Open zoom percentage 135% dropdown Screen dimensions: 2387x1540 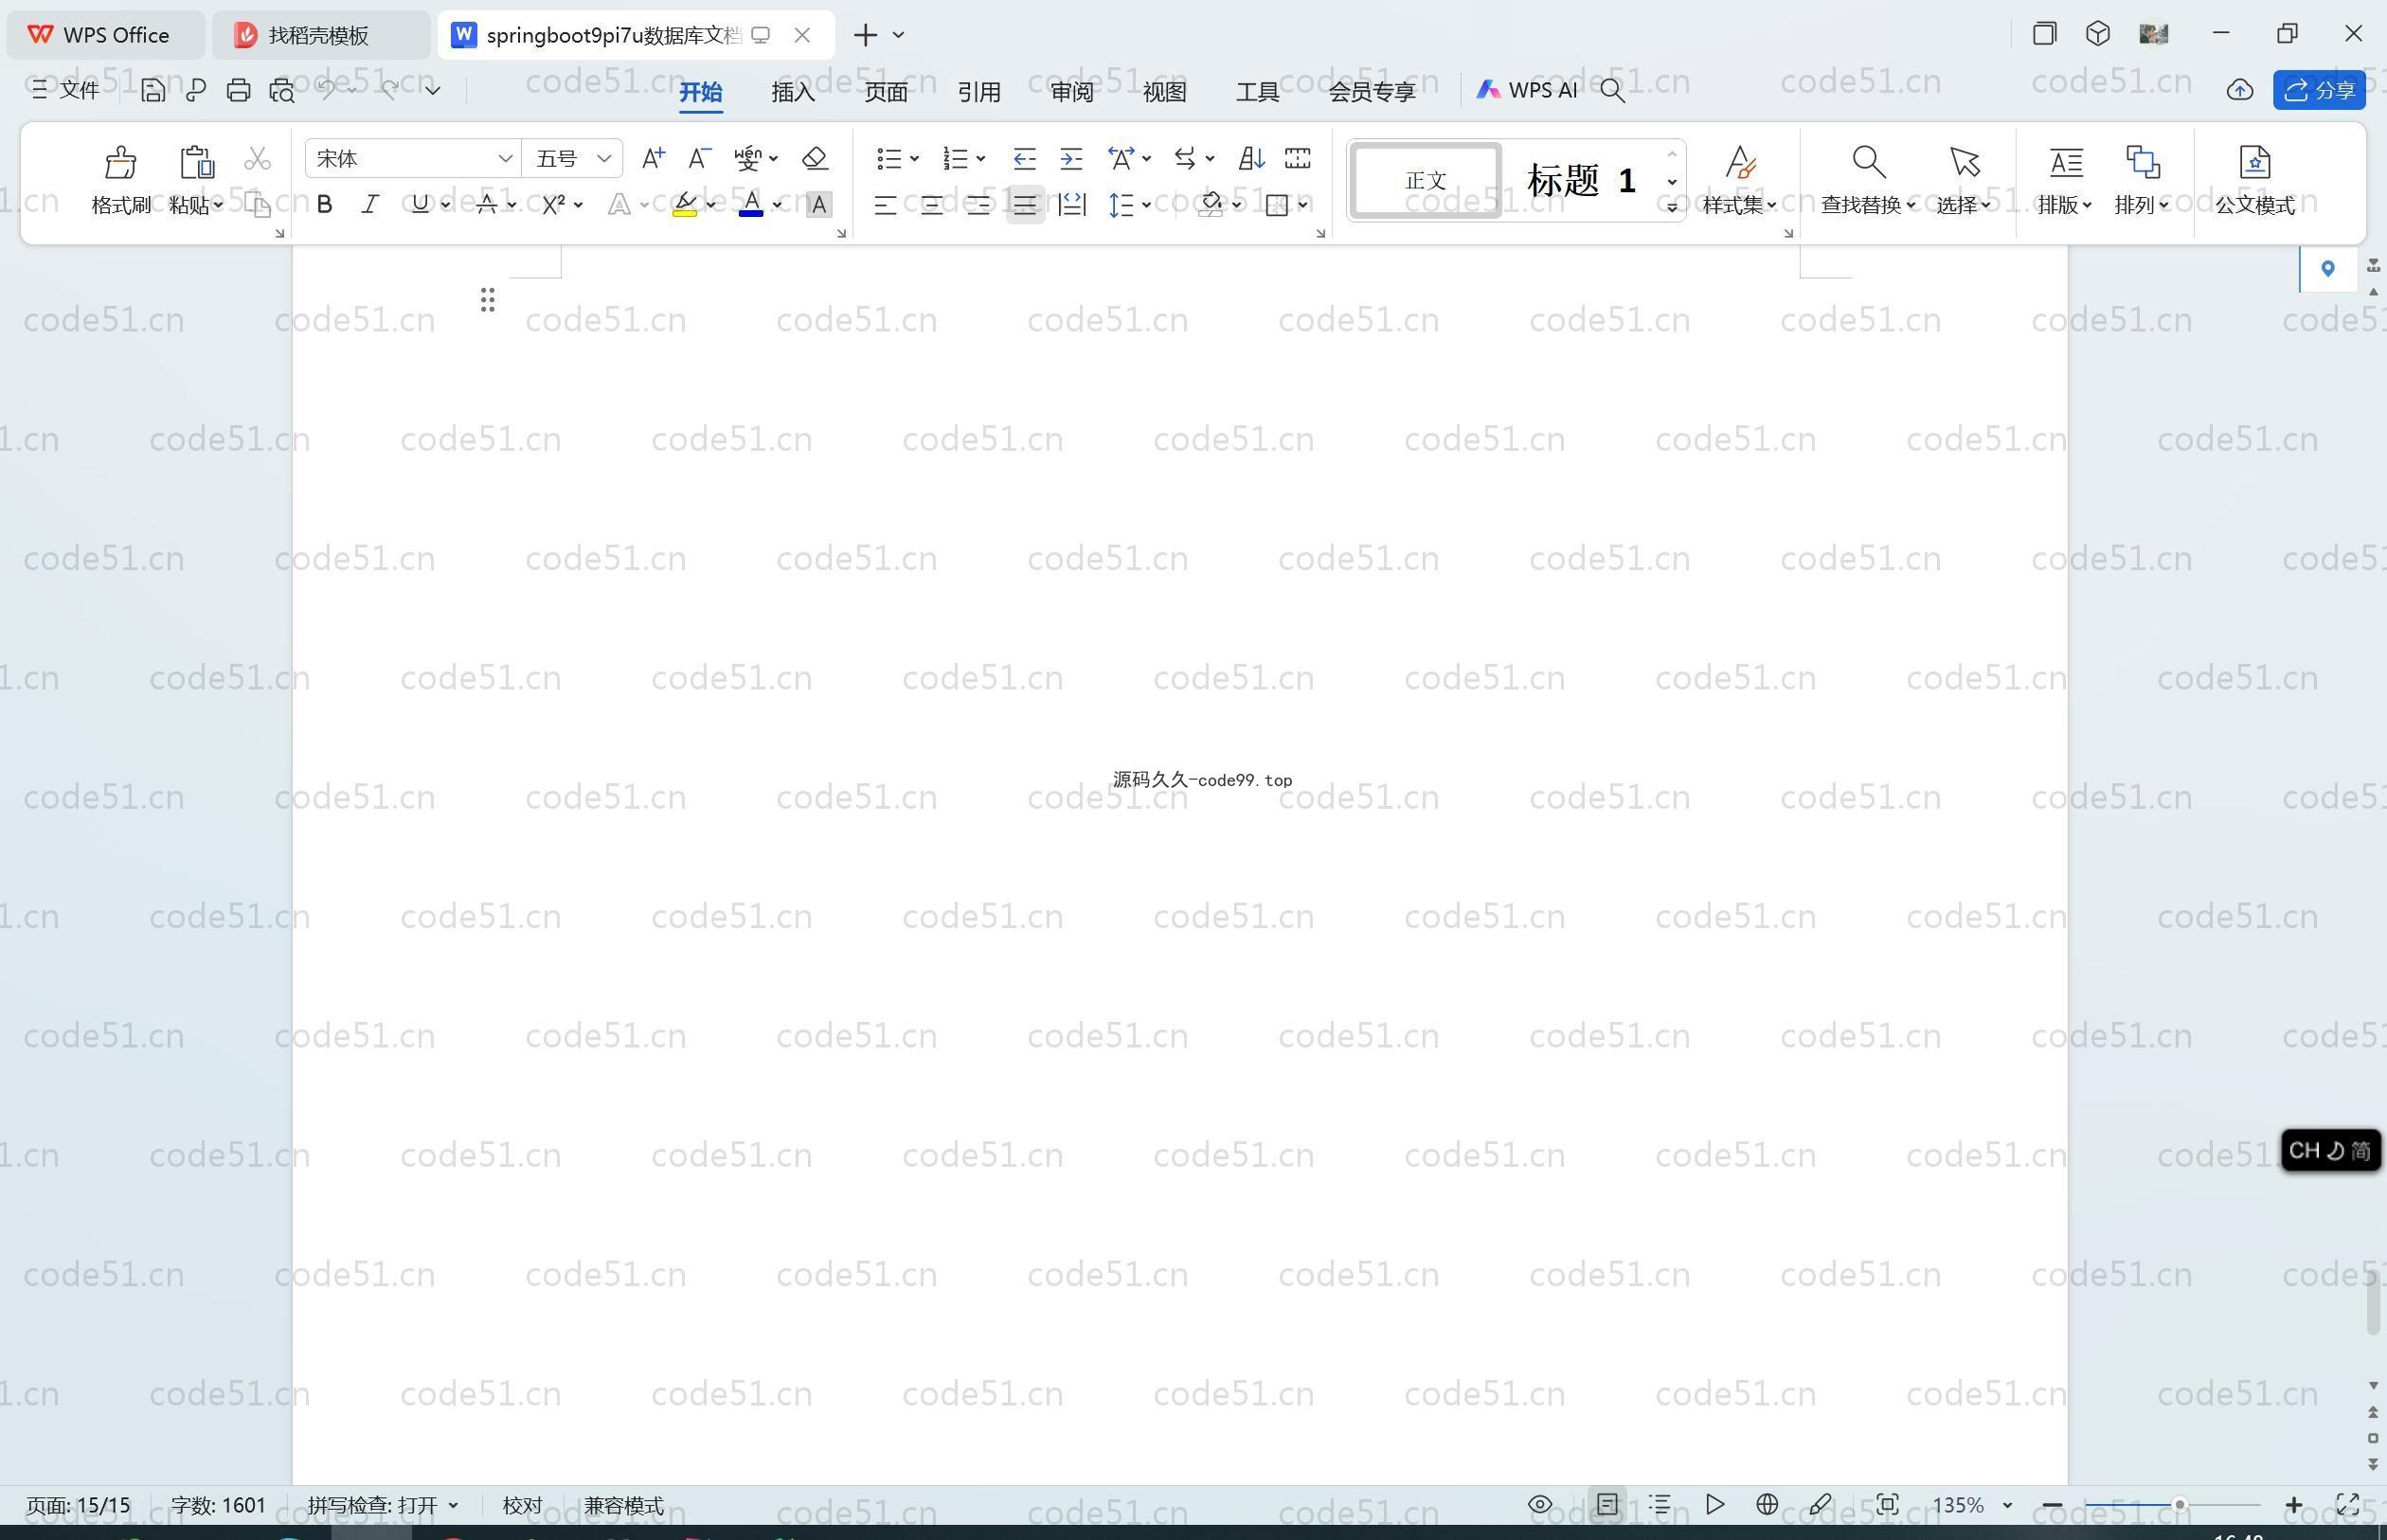(2007, 1505)
